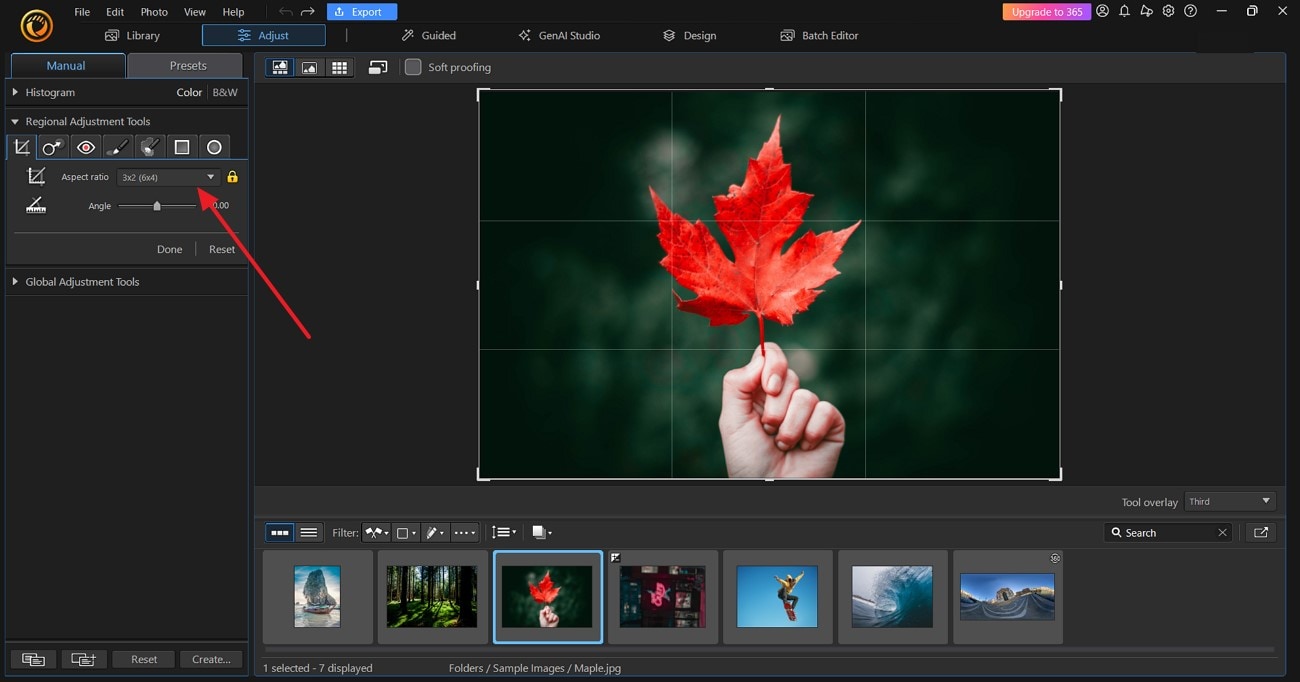
Task: Switch to the Guided module
Action: (x=428, y=35)
